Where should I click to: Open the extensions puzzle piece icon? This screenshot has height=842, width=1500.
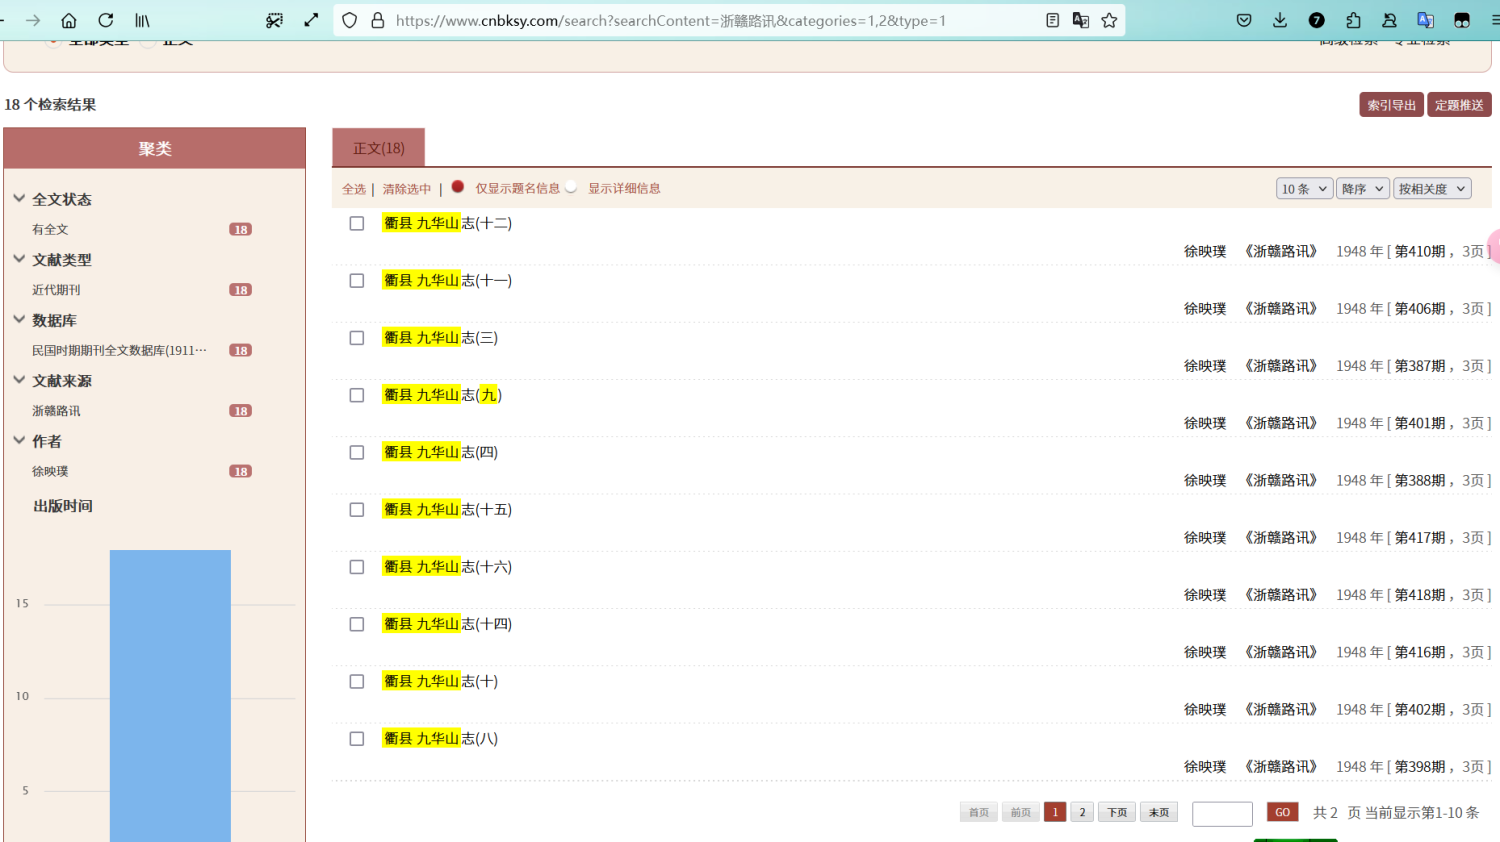(1353, 20)
